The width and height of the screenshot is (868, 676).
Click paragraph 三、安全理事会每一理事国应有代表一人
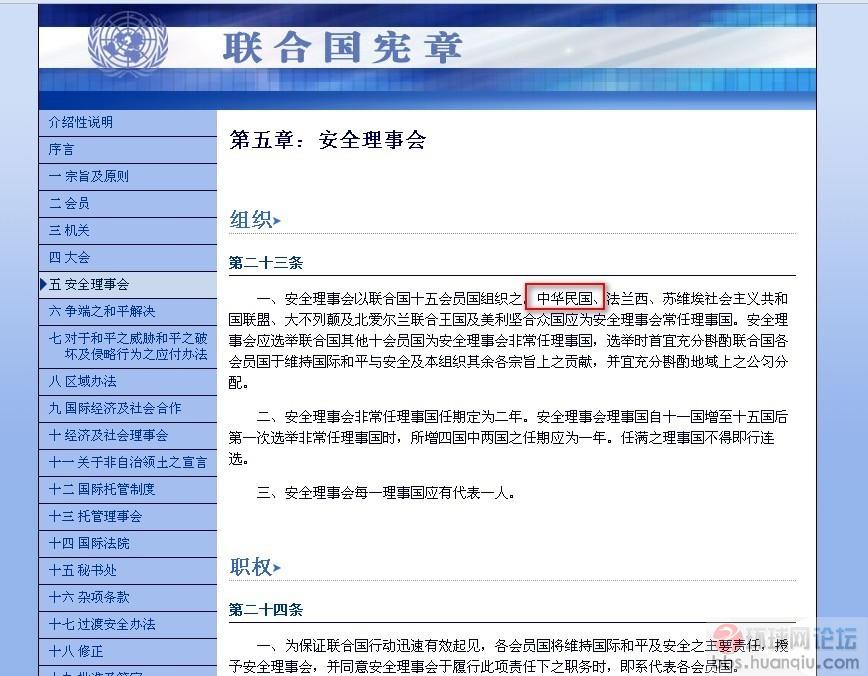386,493
